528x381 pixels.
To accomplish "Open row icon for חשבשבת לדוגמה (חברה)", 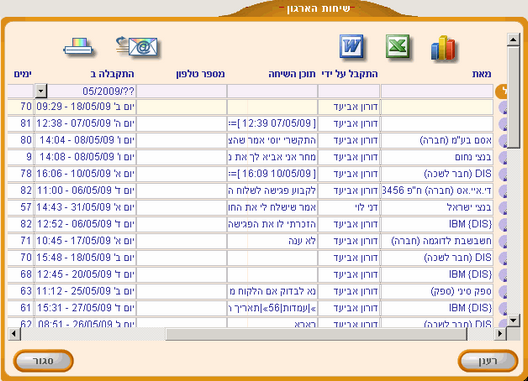I will pos(503,241).
